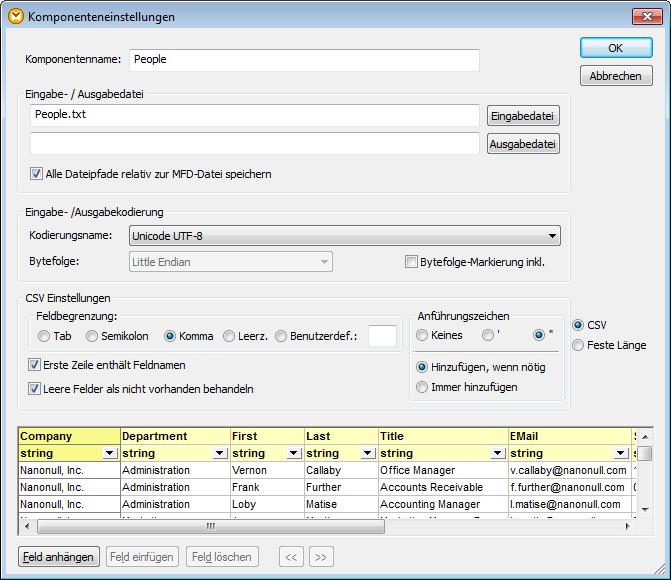Image resolution: width=671 pixels, height=580 pixels.
Task: Click the Abbrechen button
Action: coord(616,76)
